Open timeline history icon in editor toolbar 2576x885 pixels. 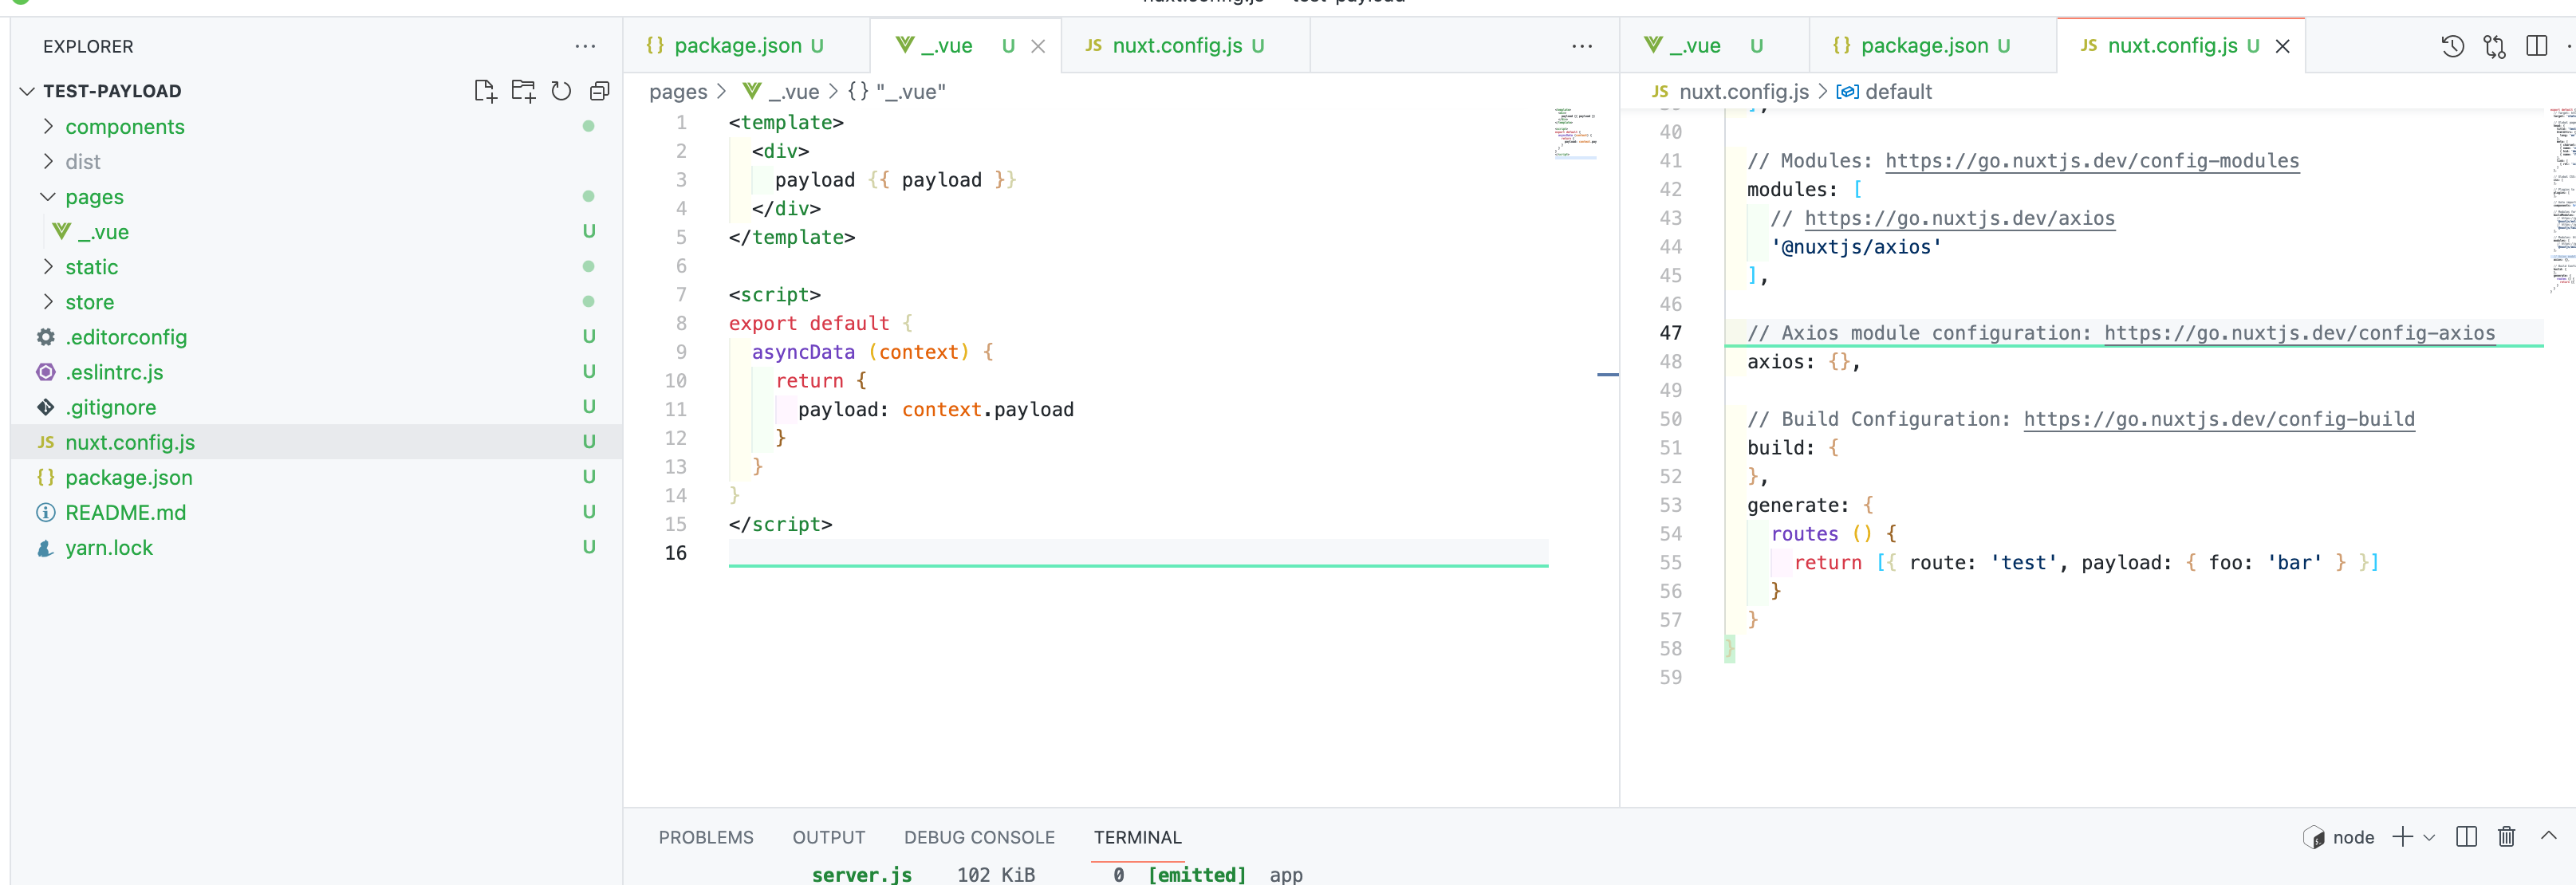click(2452, 46)
